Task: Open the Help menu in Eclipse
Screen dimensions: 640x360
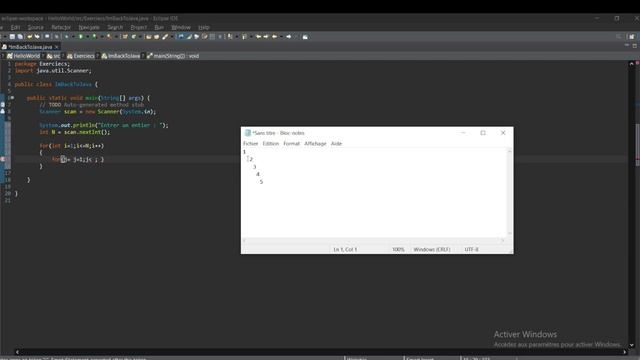Action: (x=204, y=27)
